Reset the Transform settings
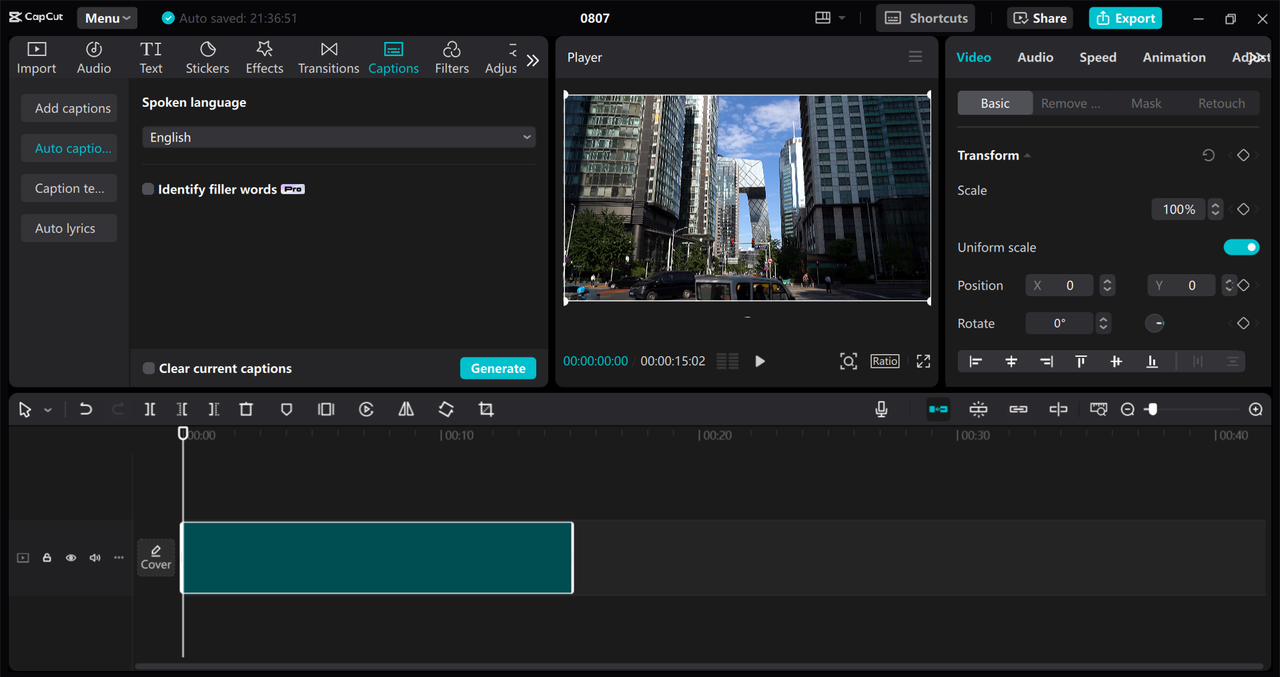 pyautogui.click(x=1208, y=155)
